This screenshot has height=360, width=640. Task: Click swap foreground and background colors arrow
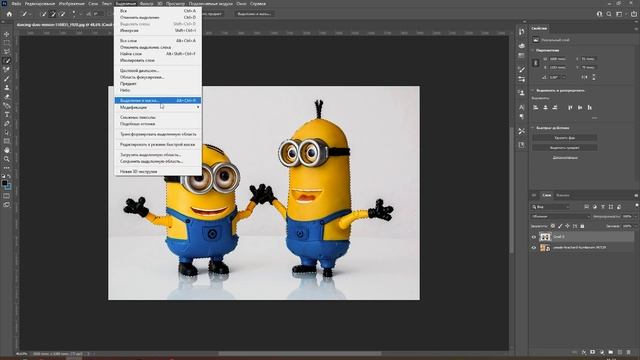[9, 176]
